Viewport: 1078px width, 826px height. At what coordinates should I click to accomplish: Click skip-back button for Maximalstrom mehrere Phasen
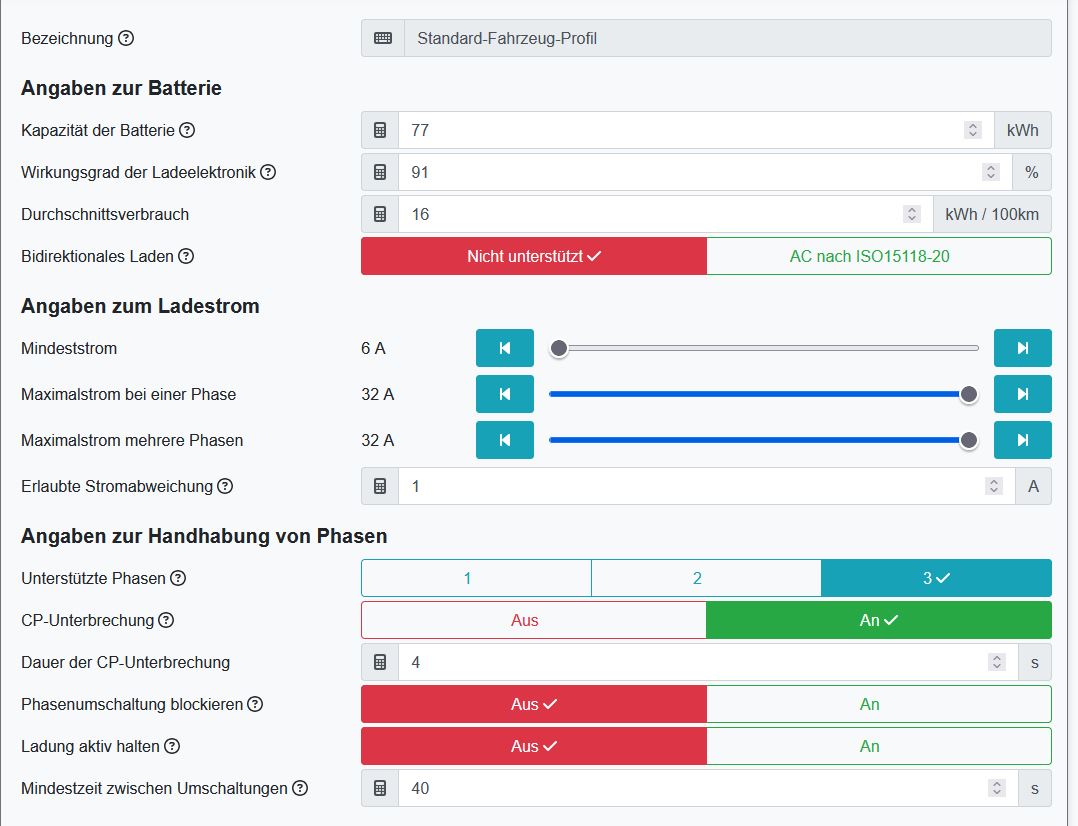pos(504,440)
